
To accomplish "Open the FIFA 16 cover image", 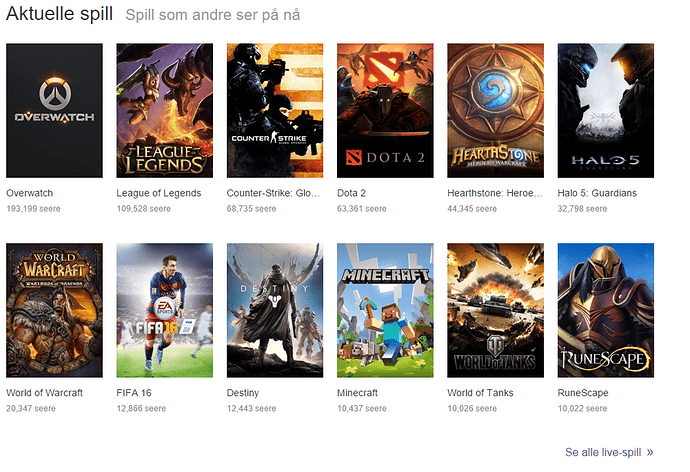I will [x=165, y=310].
